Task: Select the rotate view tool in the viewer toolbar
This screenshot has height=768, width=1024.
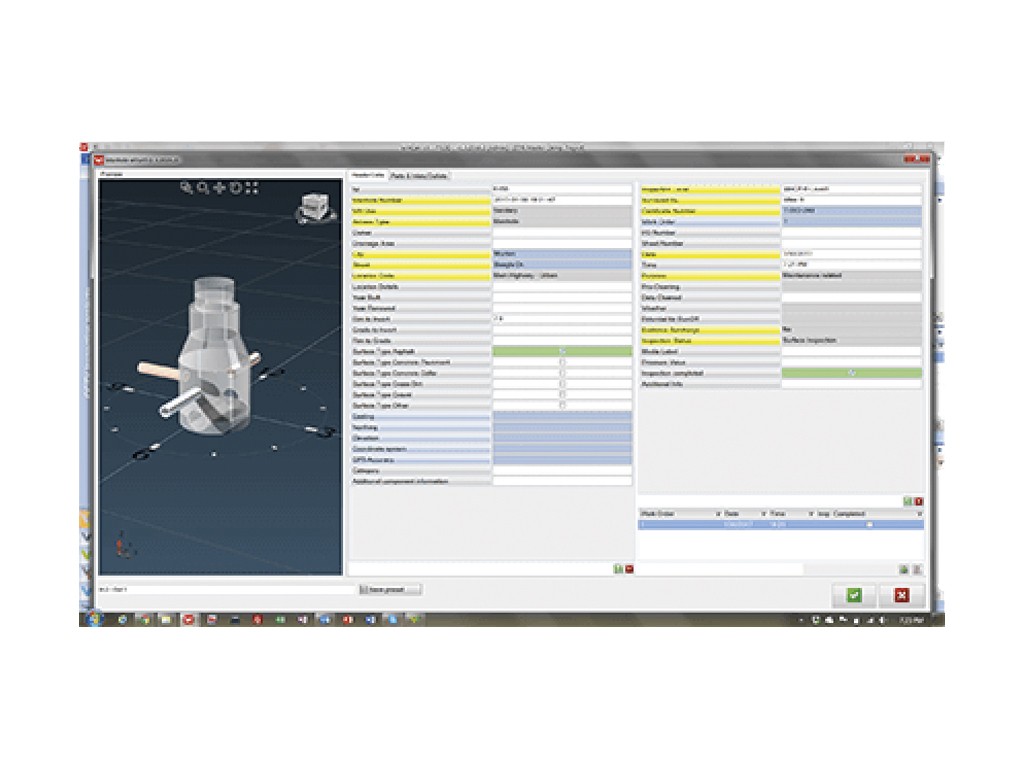Action: pos(236,188)
